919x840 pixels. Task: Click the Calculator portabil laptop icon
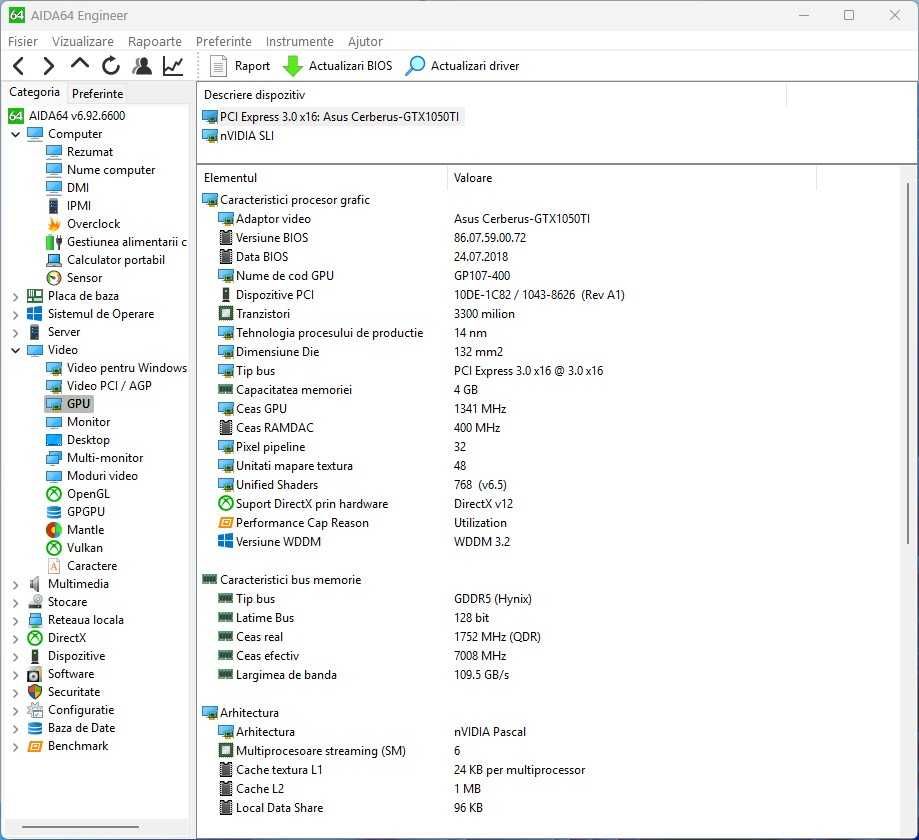point(54,260)
